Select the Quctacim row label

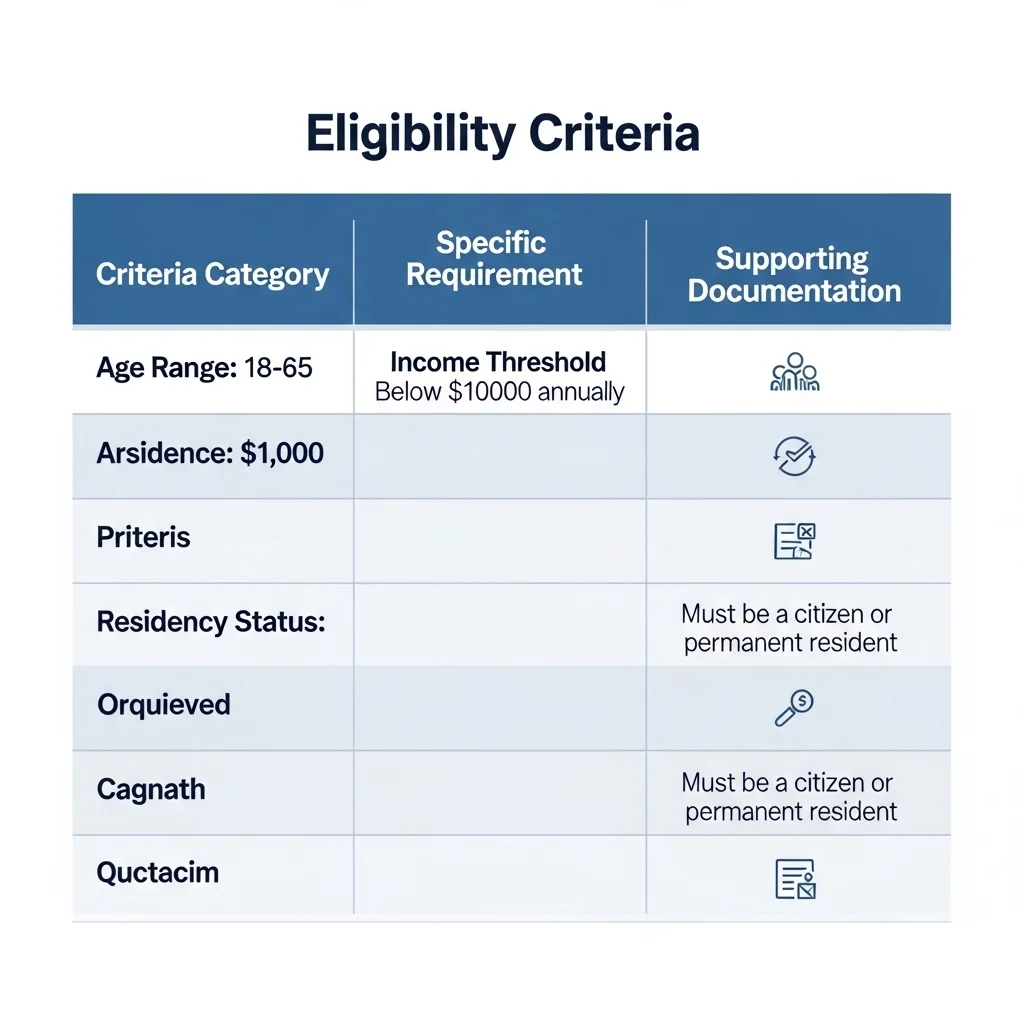coord(157,873)
